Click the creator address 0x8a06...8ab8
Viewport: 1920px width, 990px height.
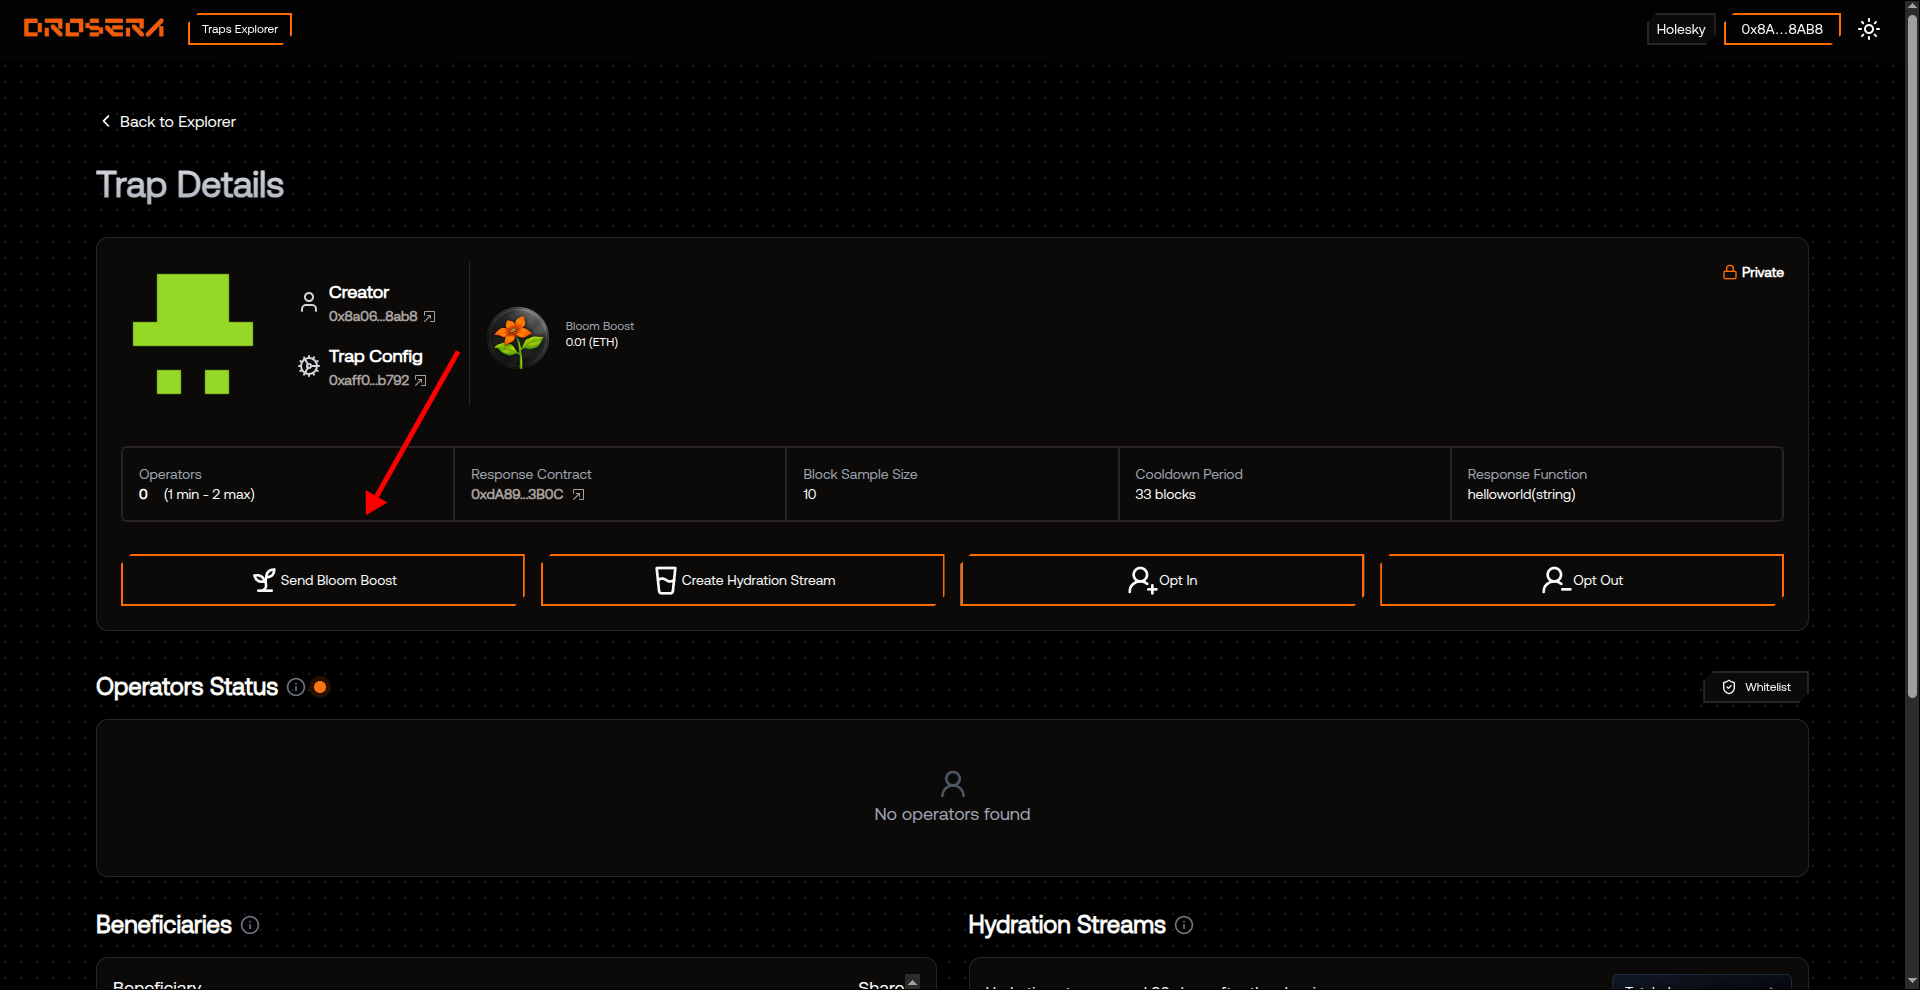click(373, 316)
